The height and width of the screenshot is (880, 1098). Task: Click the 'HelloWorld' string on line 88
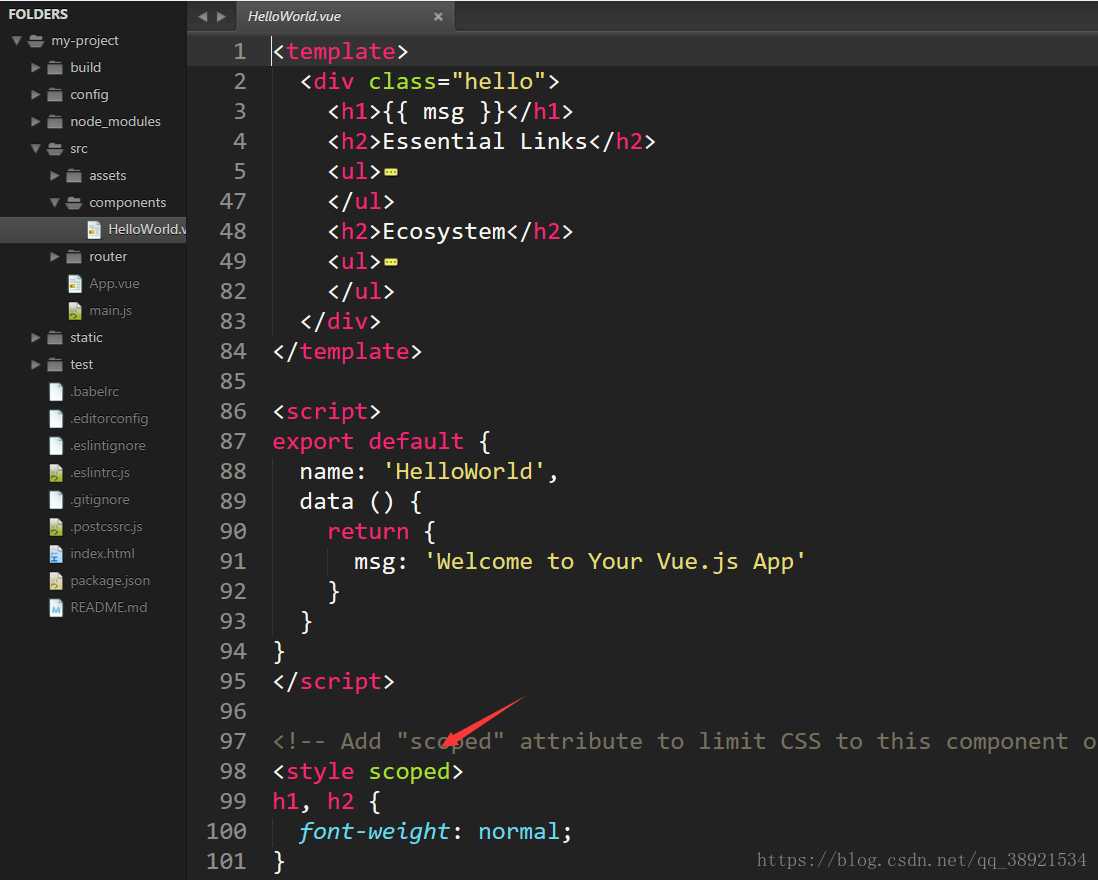pos(464,471)
